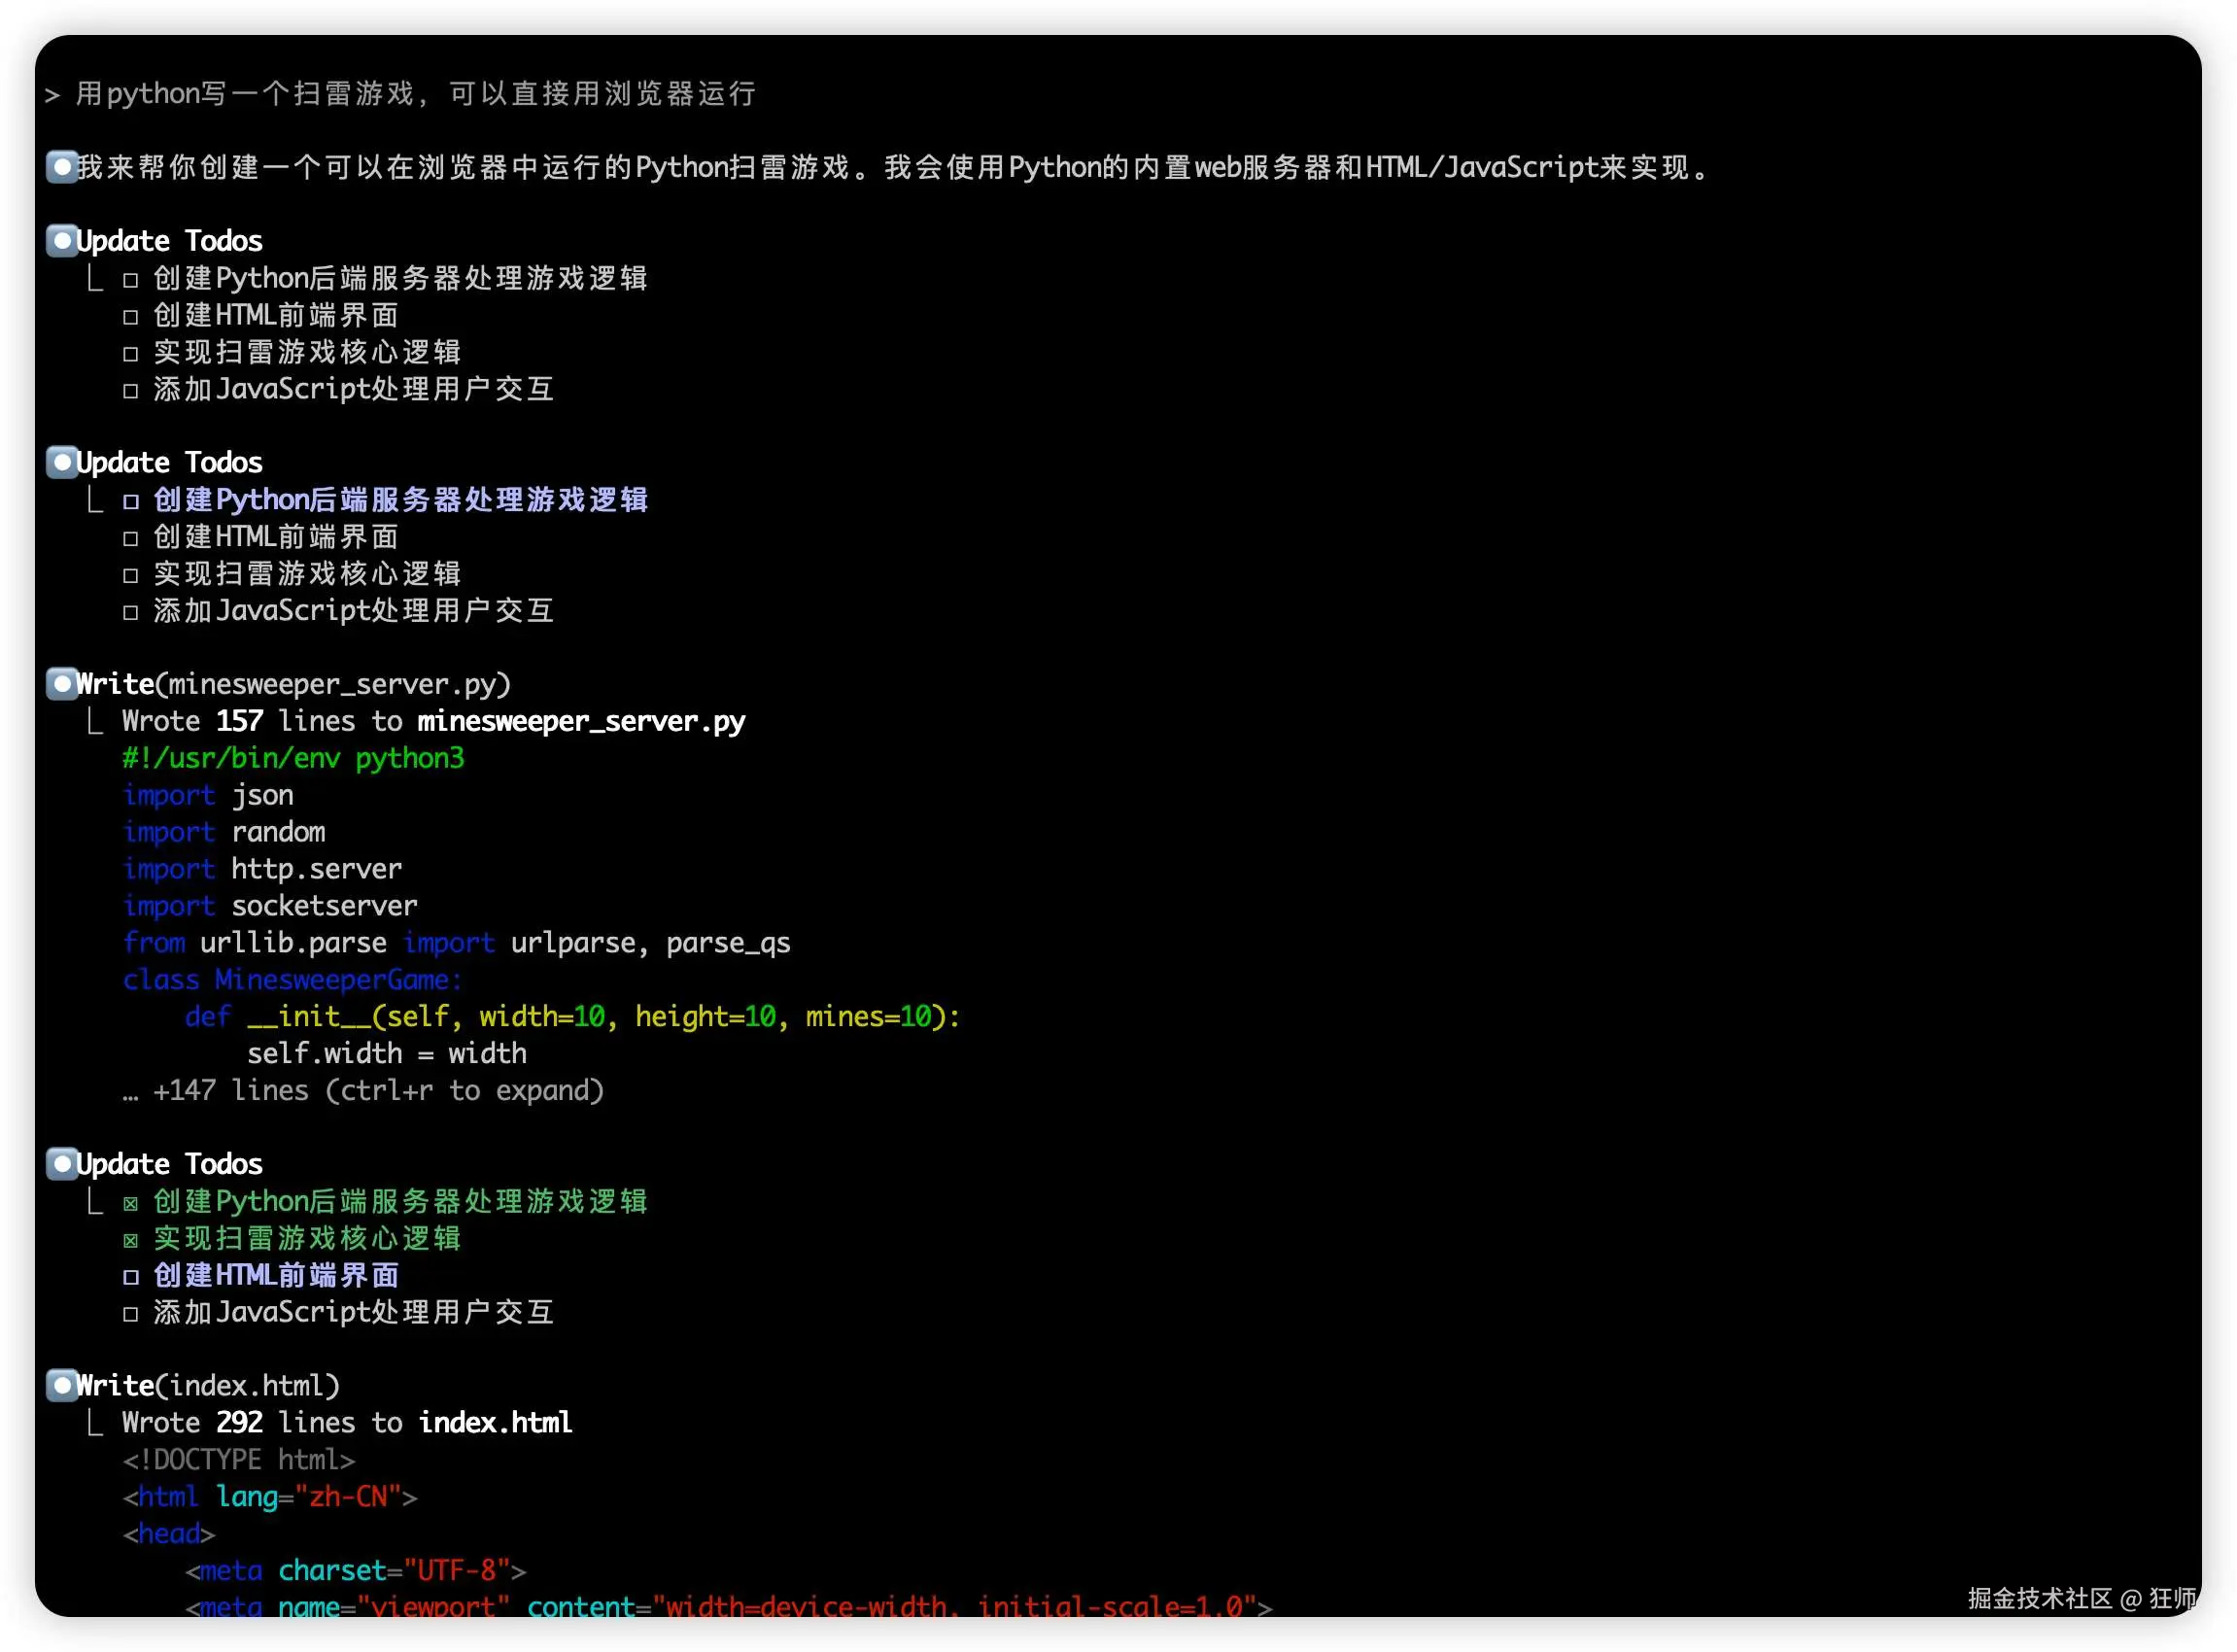The height and width of the screenshot is (1652, 2237).
Task: Click the tree branch under first Update Todos
Action: [95, 278]
